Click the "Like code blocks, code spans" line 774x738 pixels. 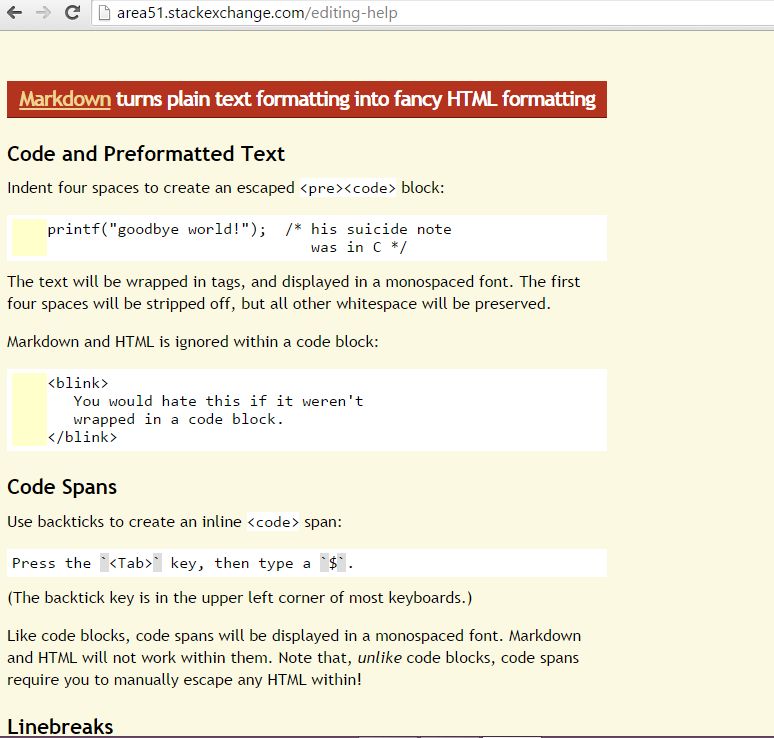[x=294, y=636]
